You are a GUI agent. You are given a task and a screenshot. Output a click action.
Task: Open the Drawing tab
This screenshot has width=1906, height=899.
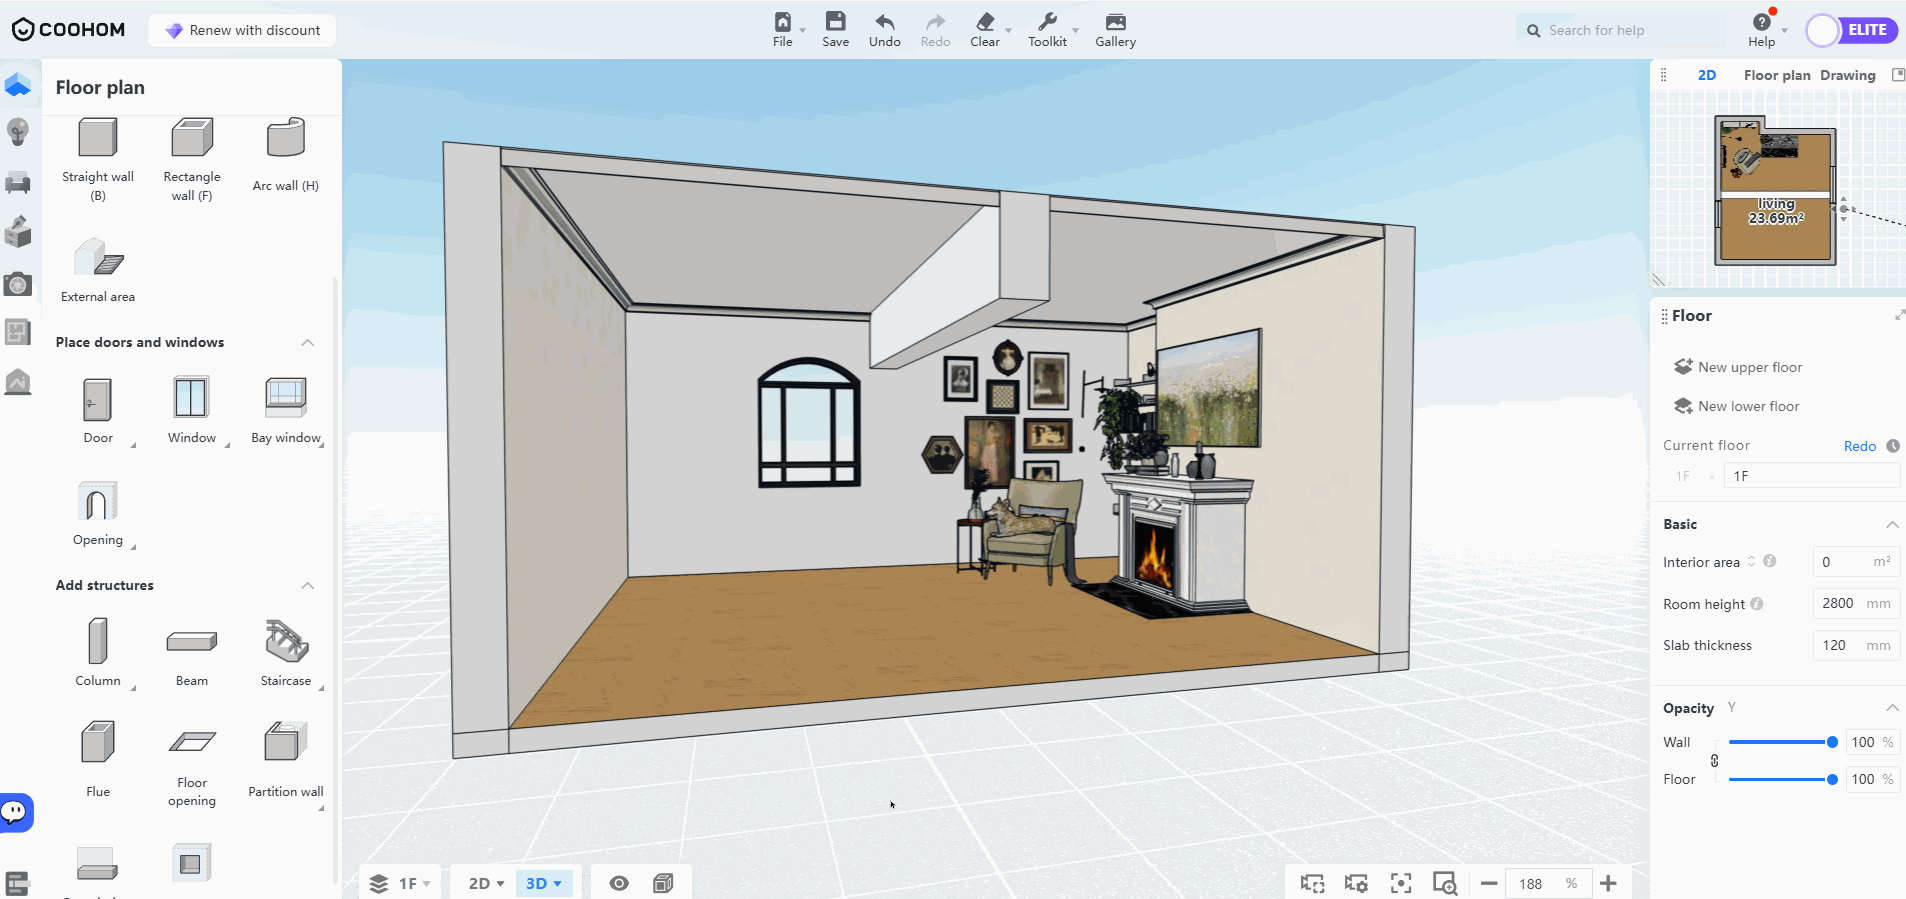[x=1847, y=75]
